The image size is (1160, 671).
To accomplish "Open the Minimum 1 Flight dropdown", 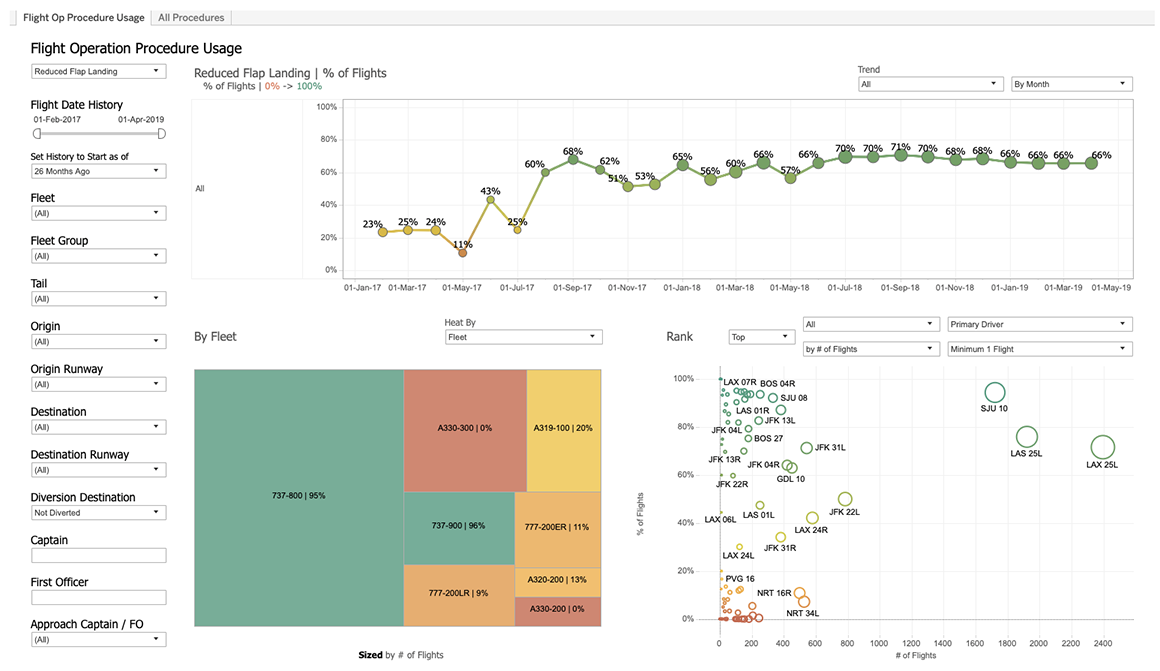I will coord(1039,349).
